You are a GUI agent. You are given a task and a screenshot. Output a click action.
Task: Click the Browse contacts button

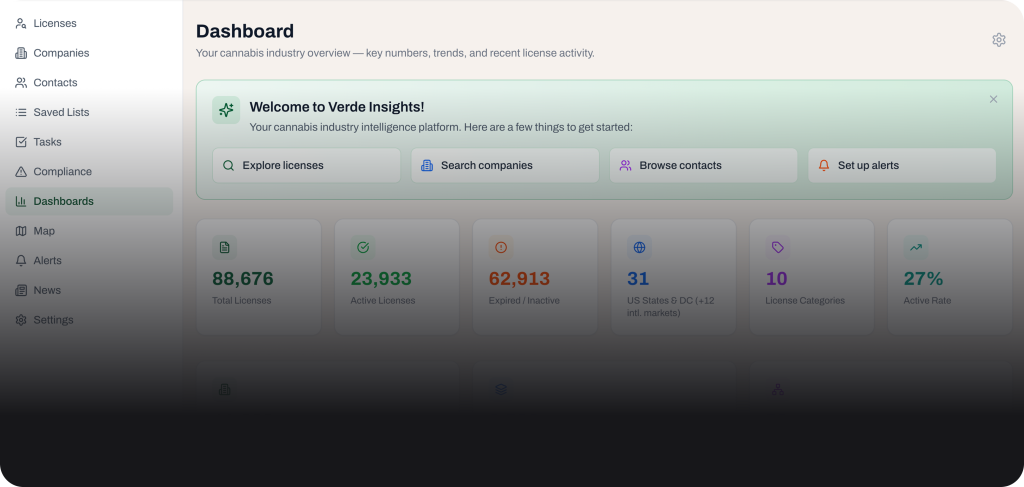(703, 165)
